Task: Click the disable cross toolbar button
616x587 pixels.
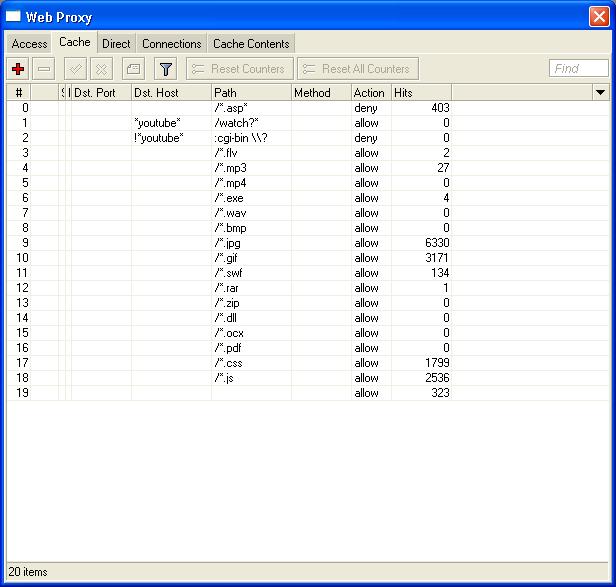Action: (x=101, y=69)
